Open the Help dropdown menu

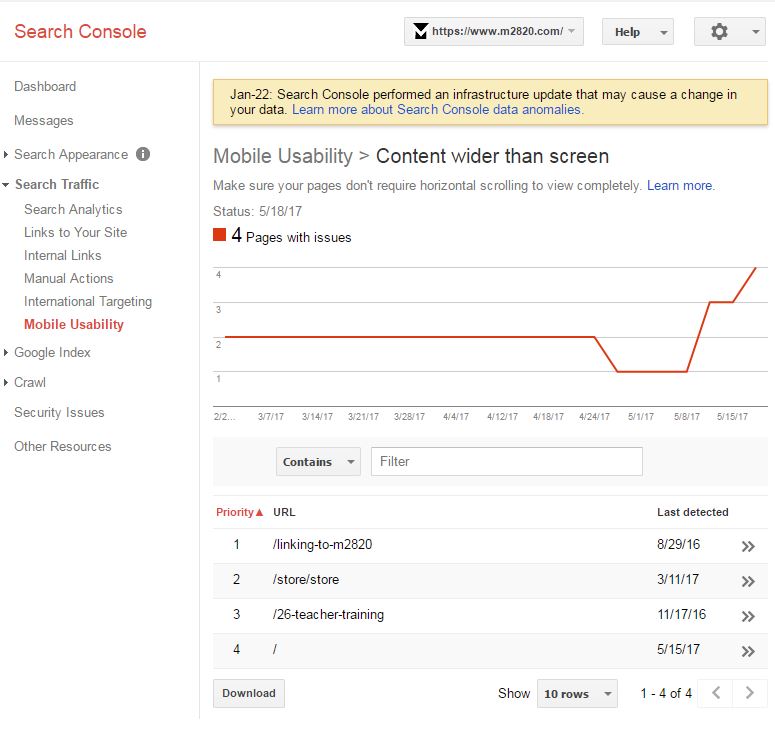pos(637,32)
